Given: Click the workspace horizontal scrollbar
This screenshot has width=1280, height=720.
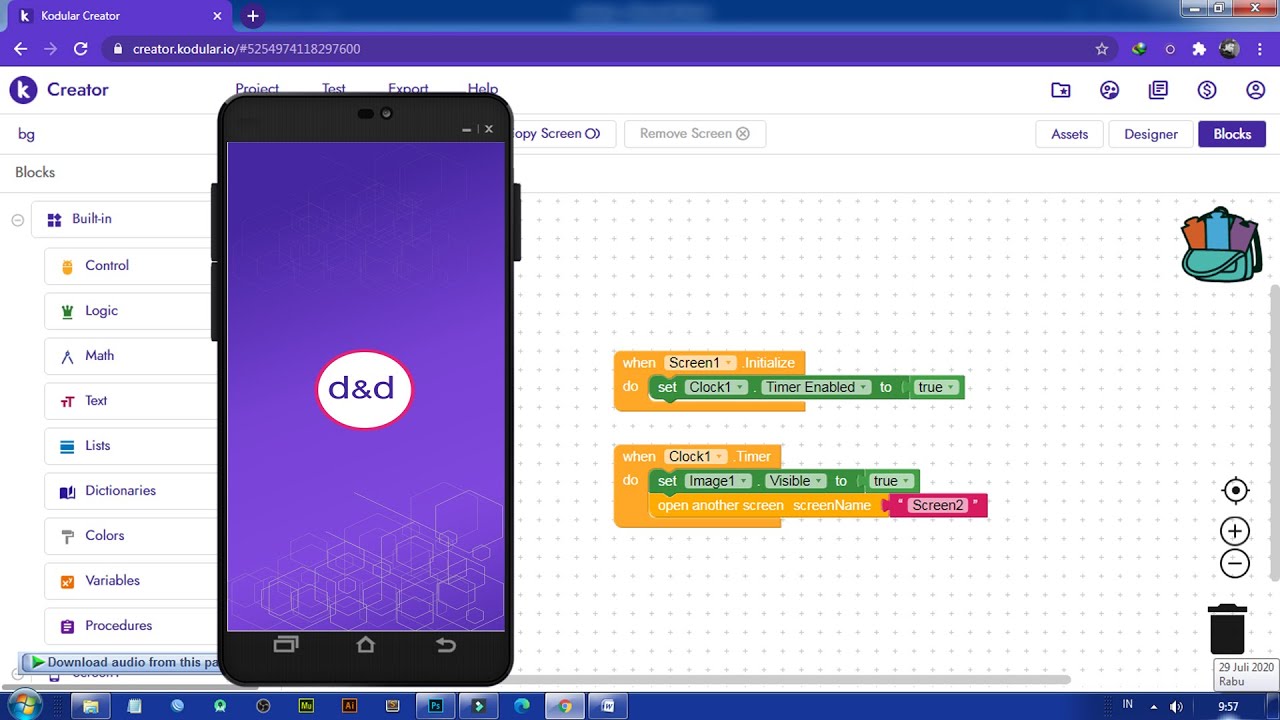Looking at the screenshot, I should pos(790,680).
